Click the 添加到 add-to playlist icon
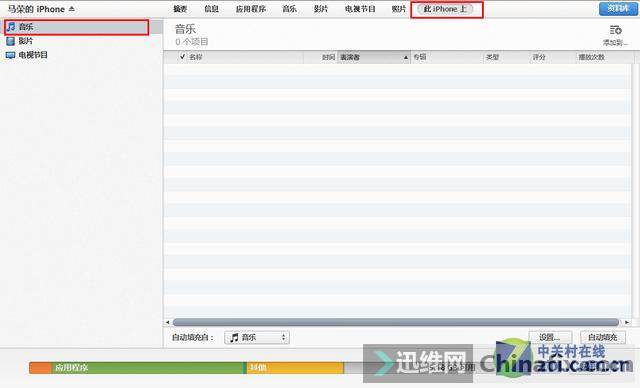This screenshot has width=640, height=388. pos(616,30)
